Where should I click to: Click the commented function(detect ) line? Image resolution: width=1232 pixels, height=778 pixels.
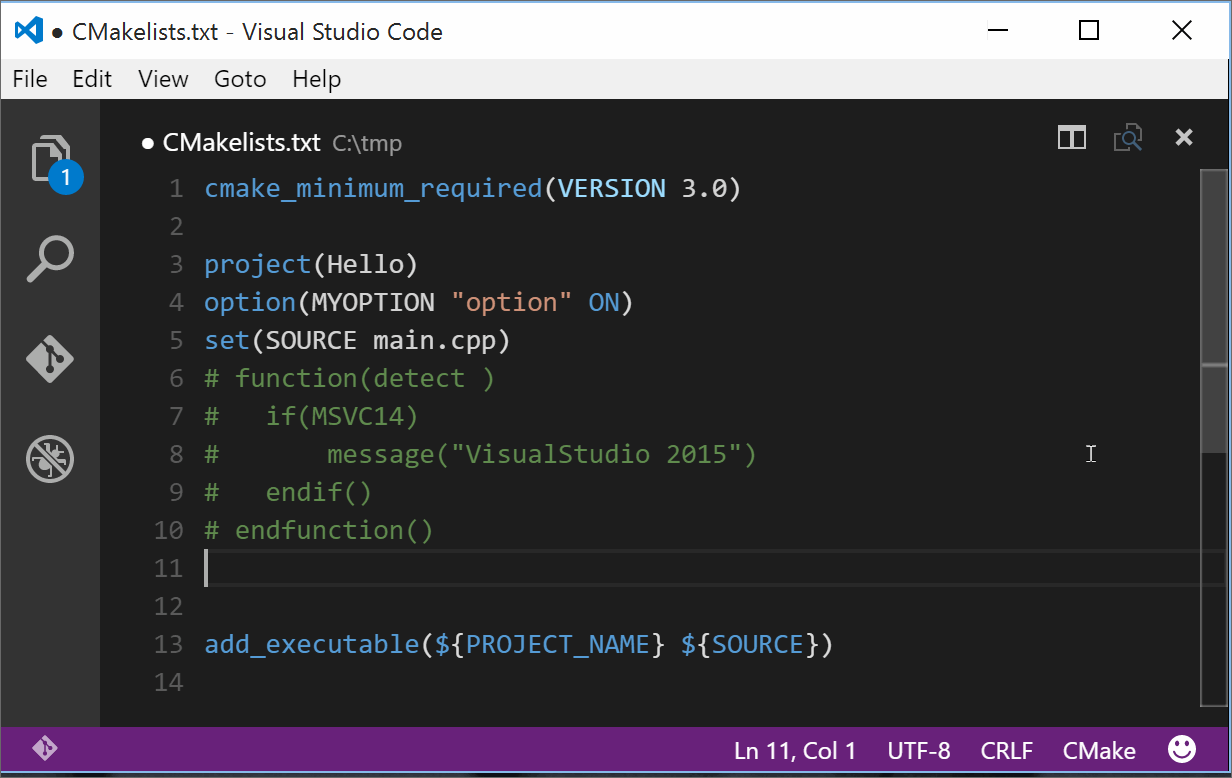(349, 378)
